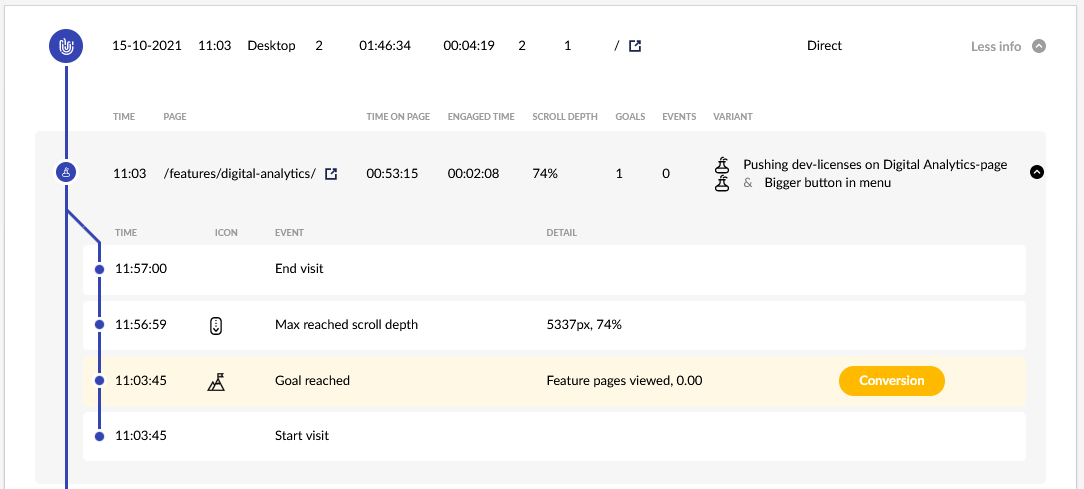The height and width of the screenshot is (489, 1084).
Task: Click the scroll depth mouse icon
Action: 216,324
